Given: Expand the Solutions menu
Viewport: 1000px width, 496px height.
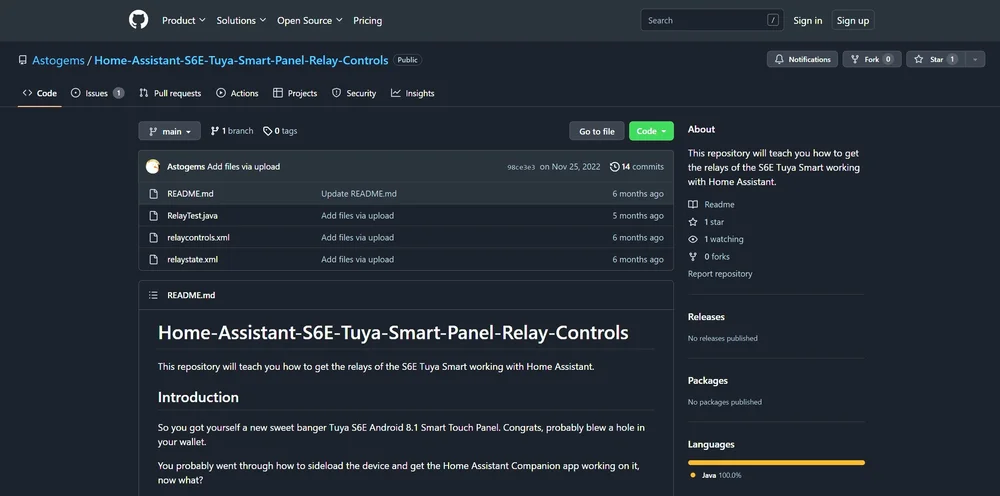Looking at the screenshot, I should click(241, 20).
